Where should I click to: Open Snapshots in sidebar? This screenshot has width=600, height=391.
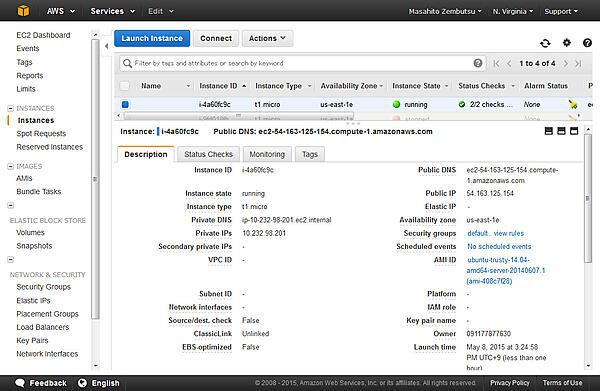[x=34, y=246]
